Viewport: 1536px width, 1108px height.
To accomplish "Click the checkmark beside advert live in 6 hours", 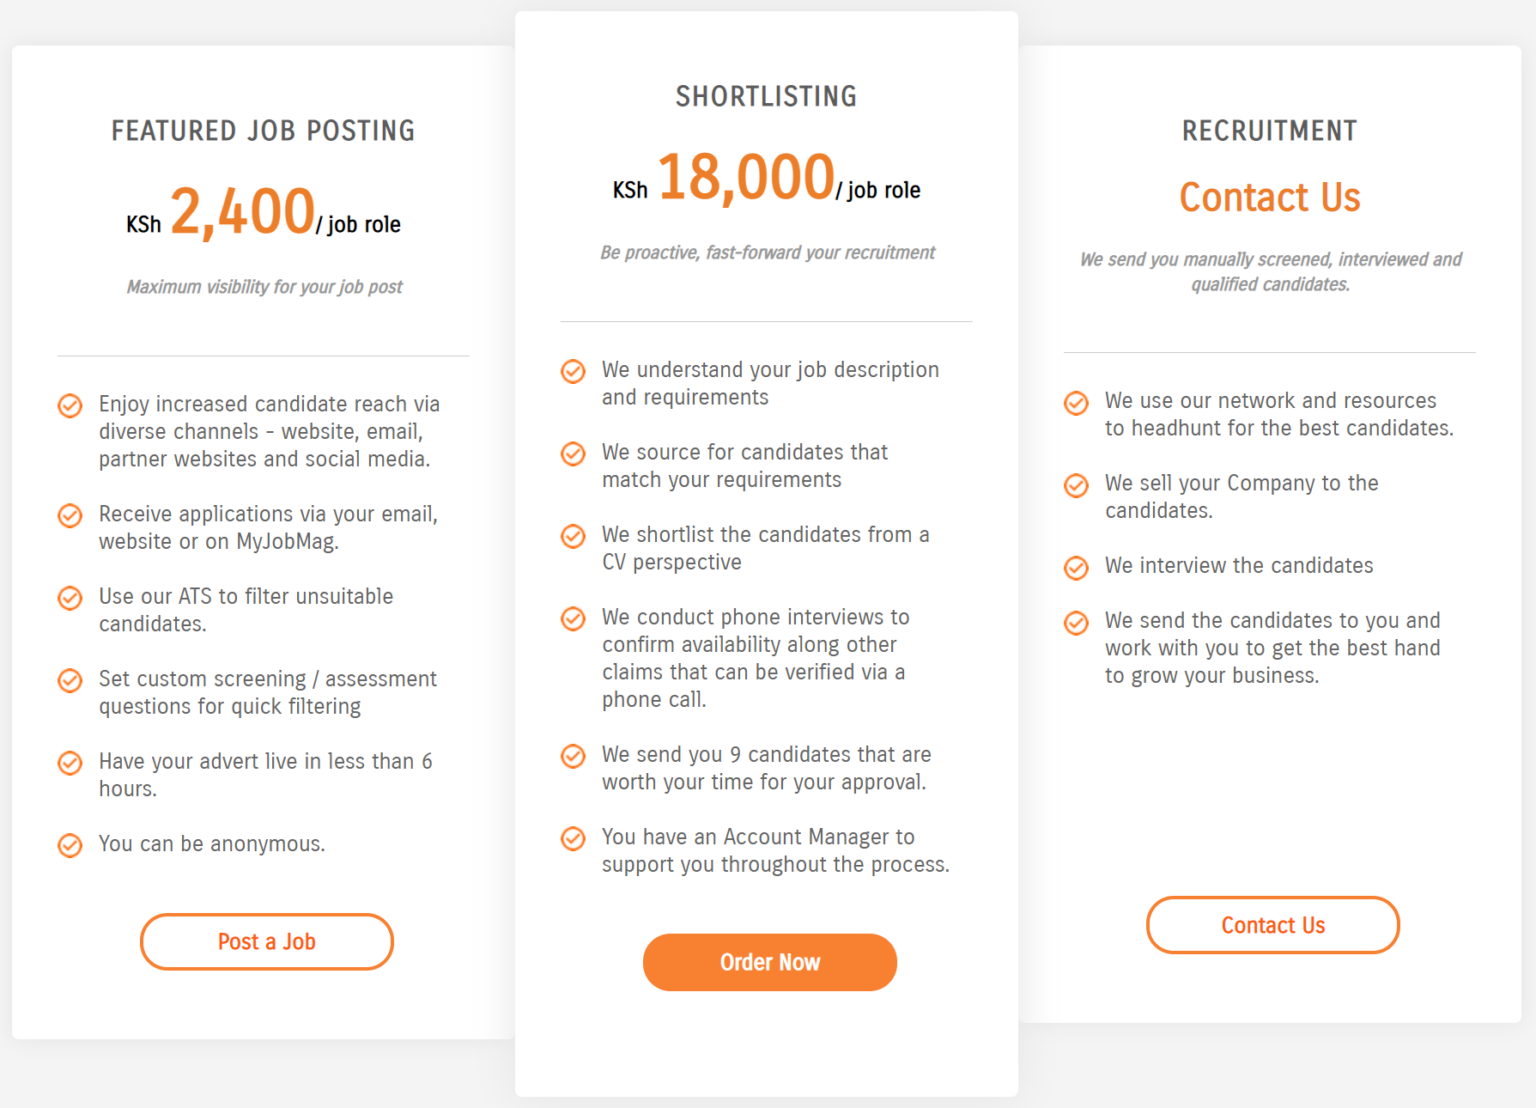I will pyautogui.click(x=69, y=763).
